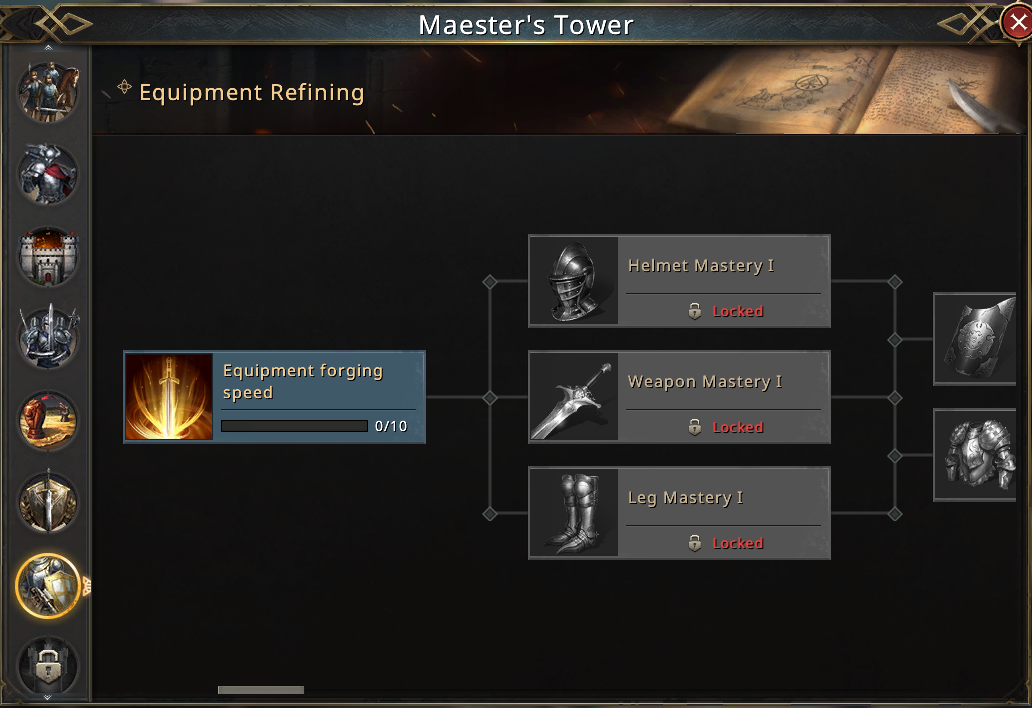1032x708 pixels.
Task: Click the locked padlock category icon
Action: (48, 667)
